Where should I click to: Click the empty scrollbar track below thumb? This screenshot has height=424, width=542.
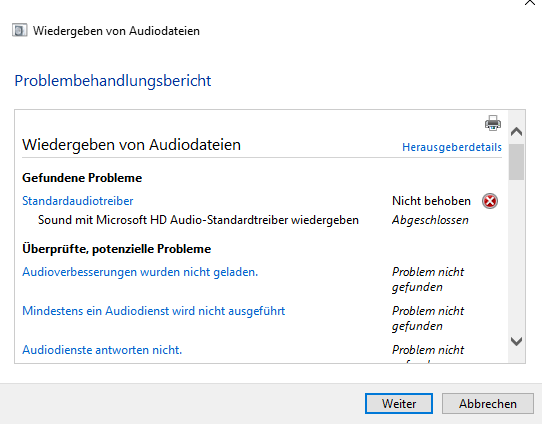point(516,256)
